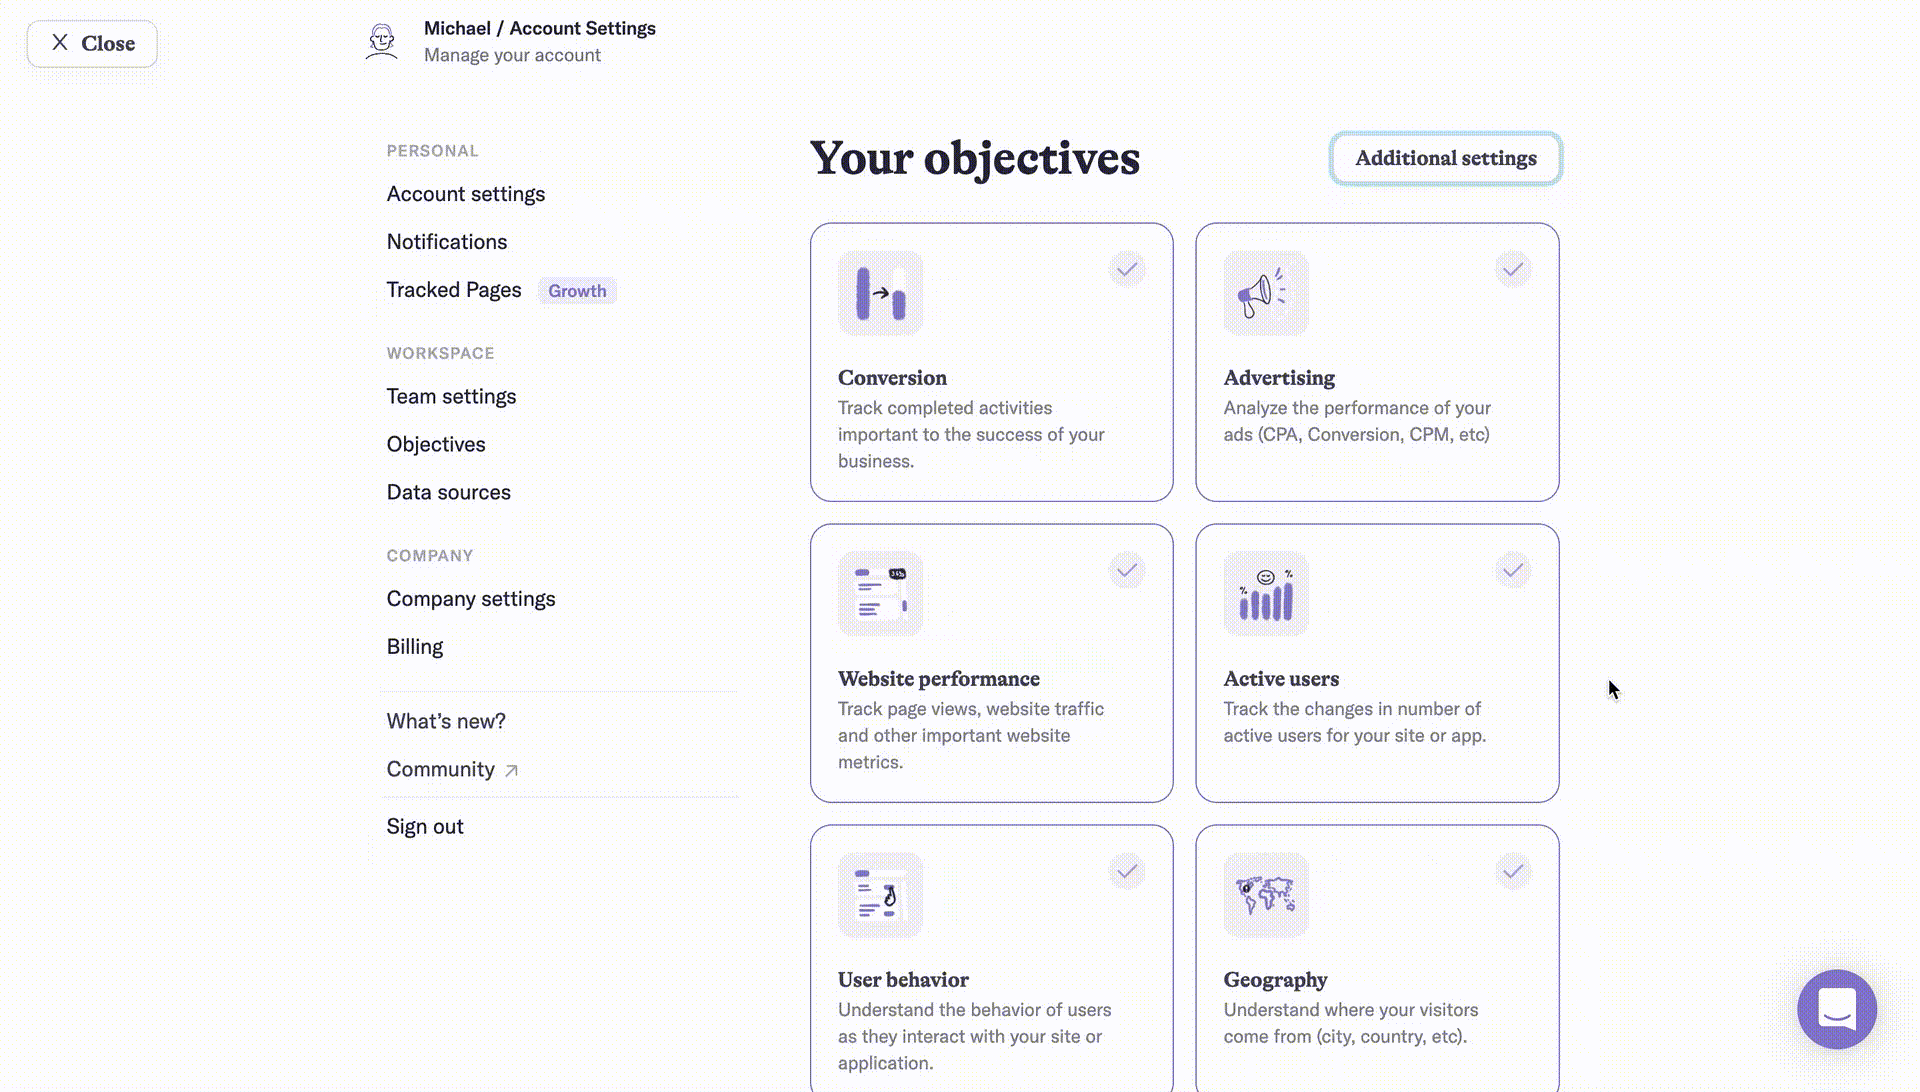Viewport: 1920px width, 1092px height.
Task: Go to Notifications settings
Action: tap(447, 242)
